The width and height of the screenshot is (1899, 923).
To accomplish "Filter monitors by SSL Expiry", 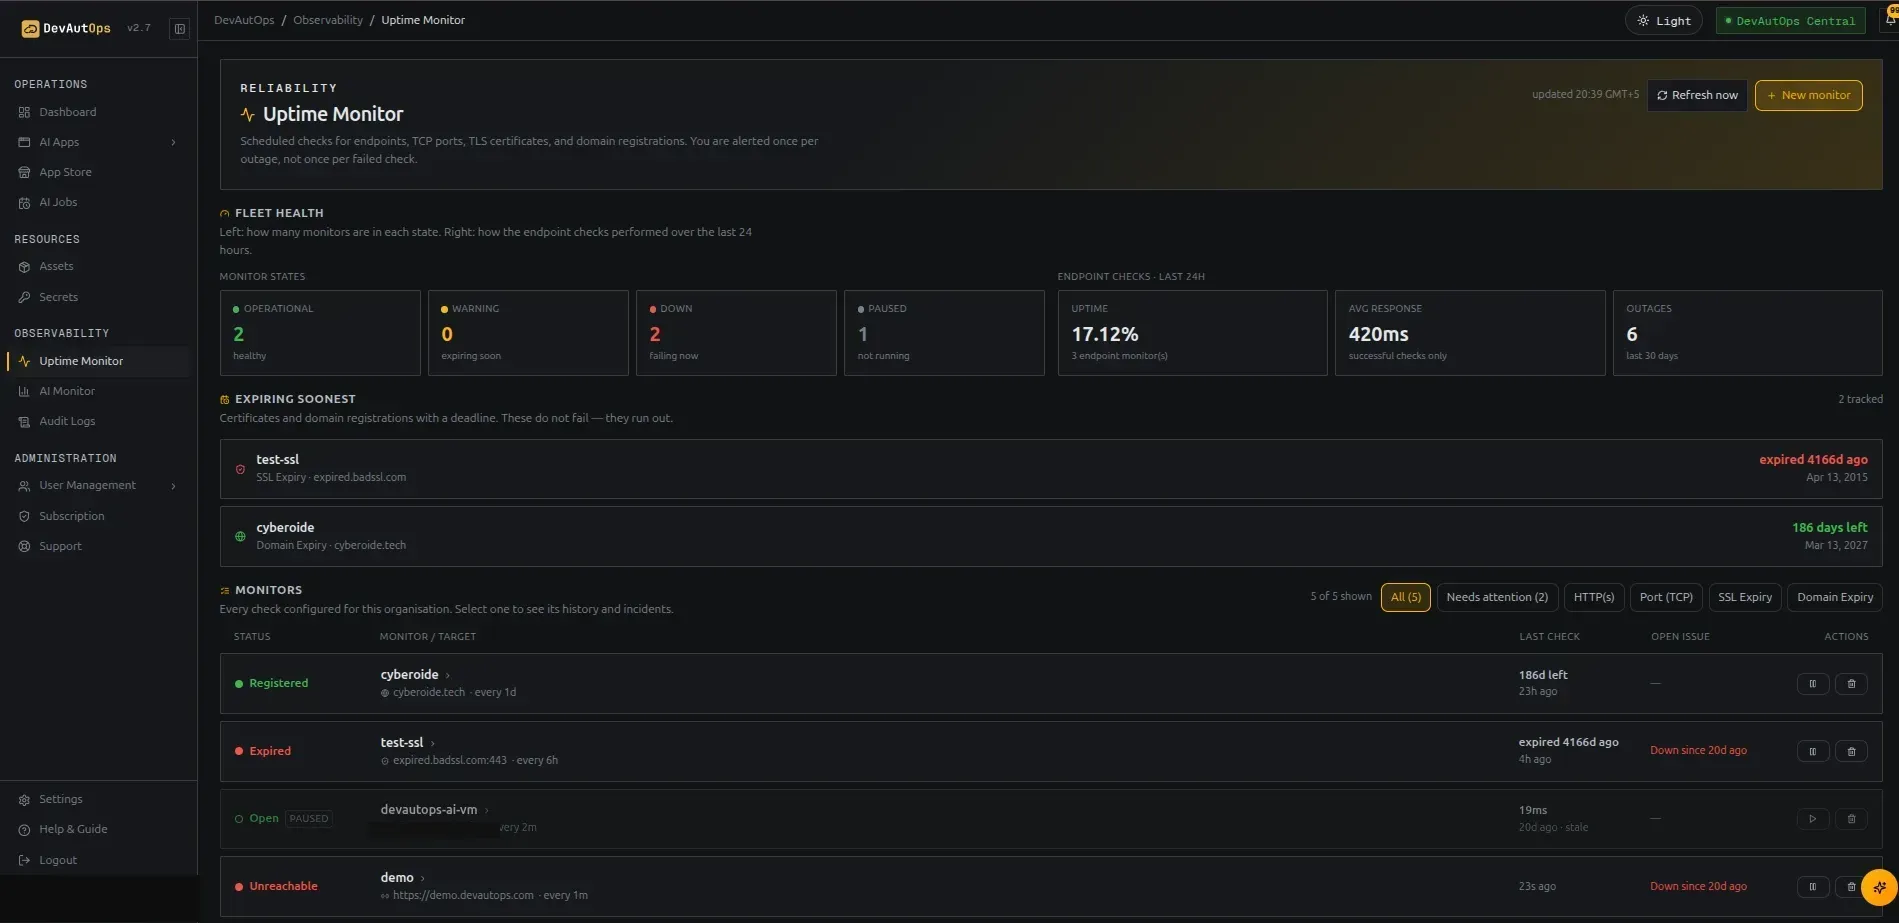I will tap(1744, 597).
